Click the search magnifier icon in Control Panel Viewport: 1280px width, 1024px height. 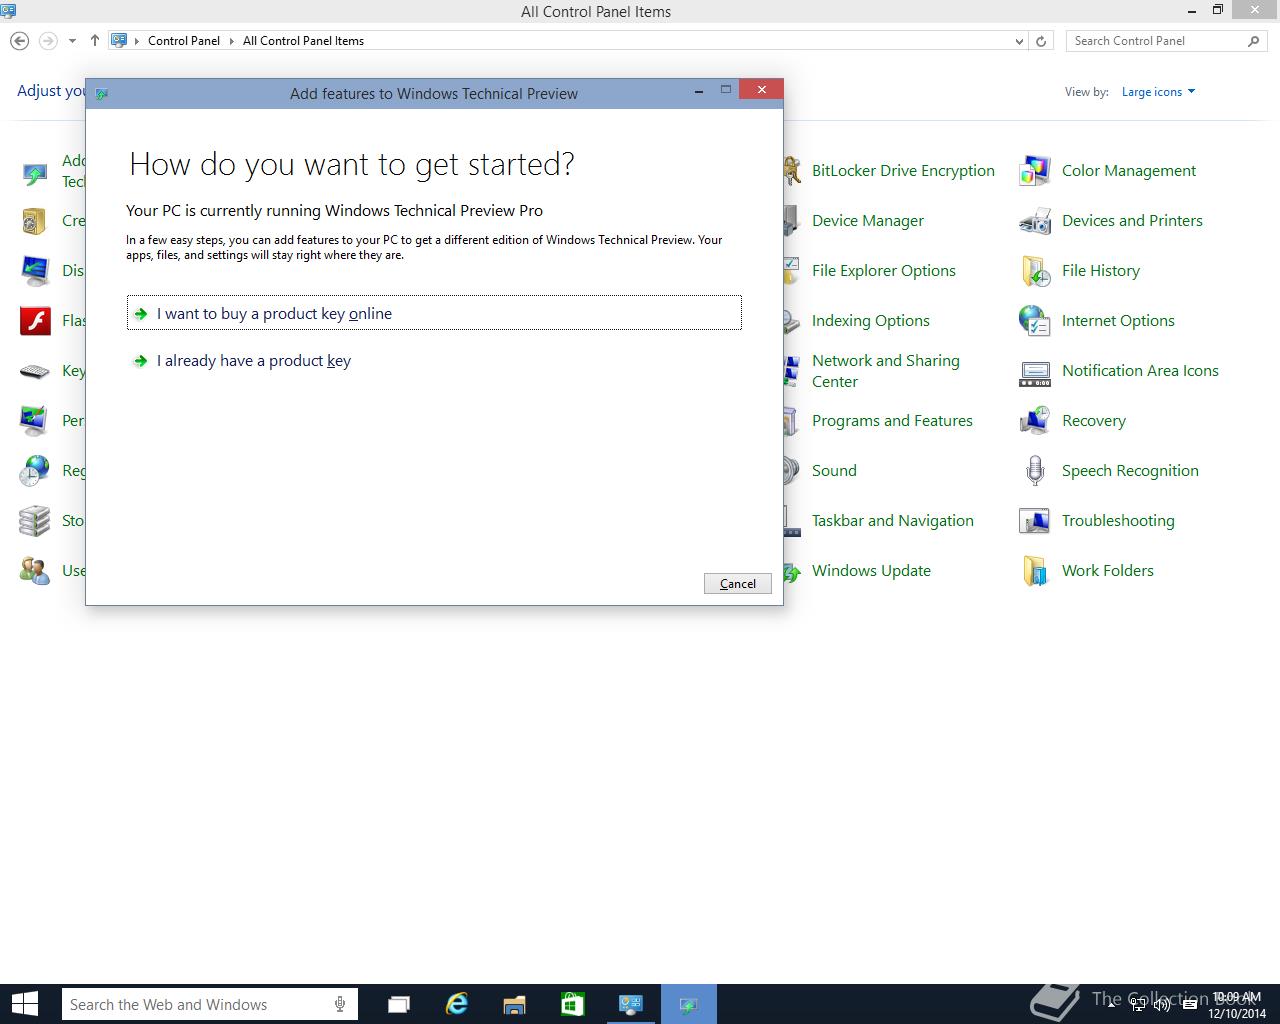[1254, 41]
